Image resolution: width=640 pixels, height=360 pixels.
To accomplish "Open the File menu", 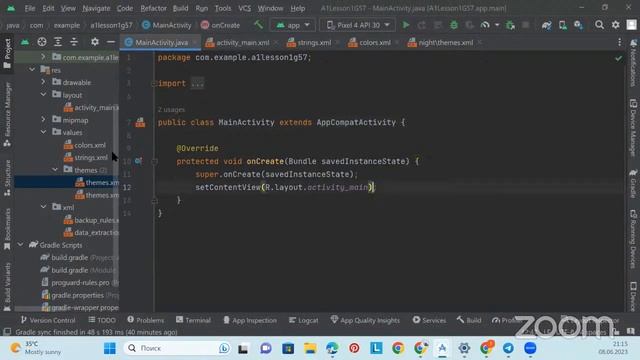I will 29,8.
